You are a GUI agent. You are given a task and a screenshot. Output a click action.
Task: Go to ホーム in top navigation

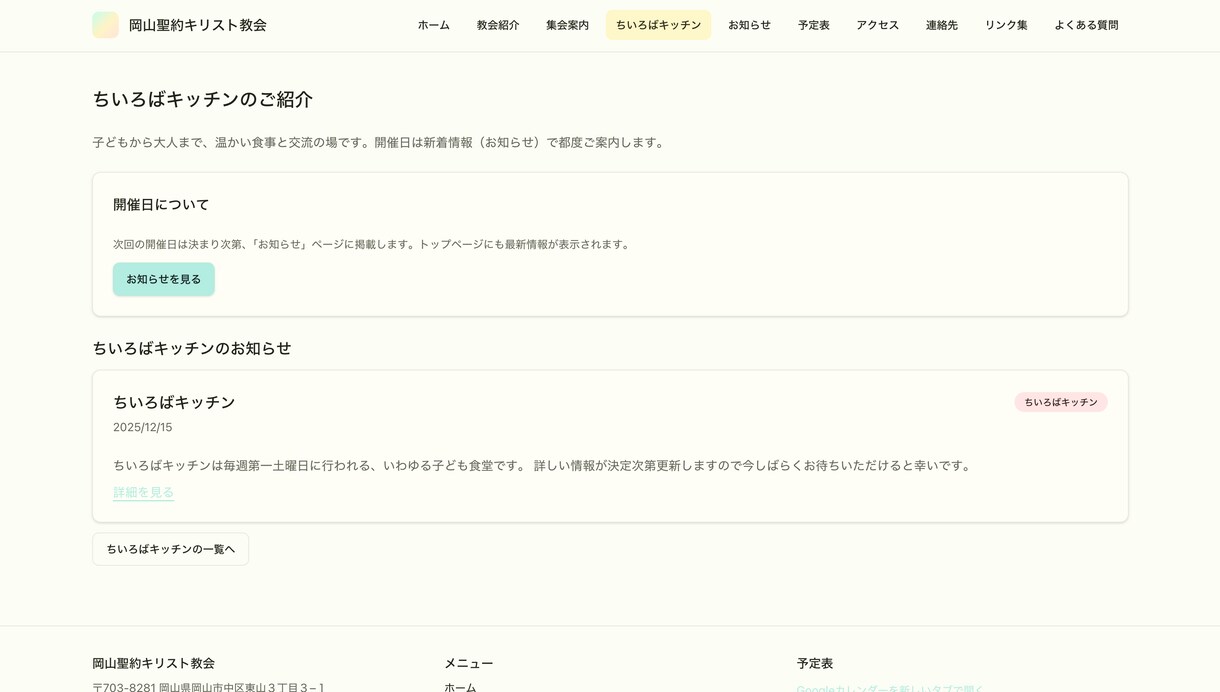[x=434, y=25]
